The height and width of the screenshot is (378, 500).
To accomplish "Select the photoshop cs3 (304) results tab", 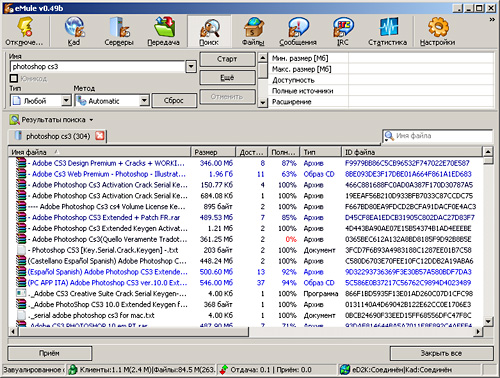I will (58, 136).
